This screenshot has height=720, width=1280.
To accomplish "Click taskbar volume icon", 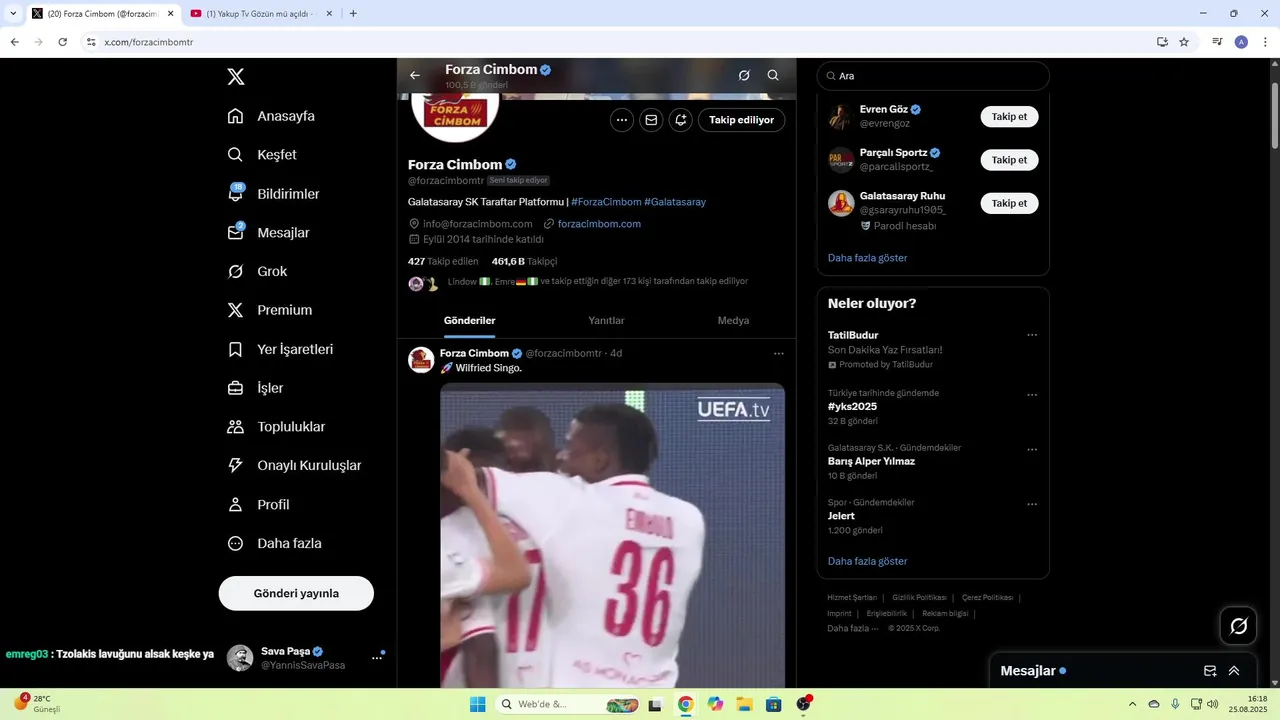I will (x=1212, y=704).
